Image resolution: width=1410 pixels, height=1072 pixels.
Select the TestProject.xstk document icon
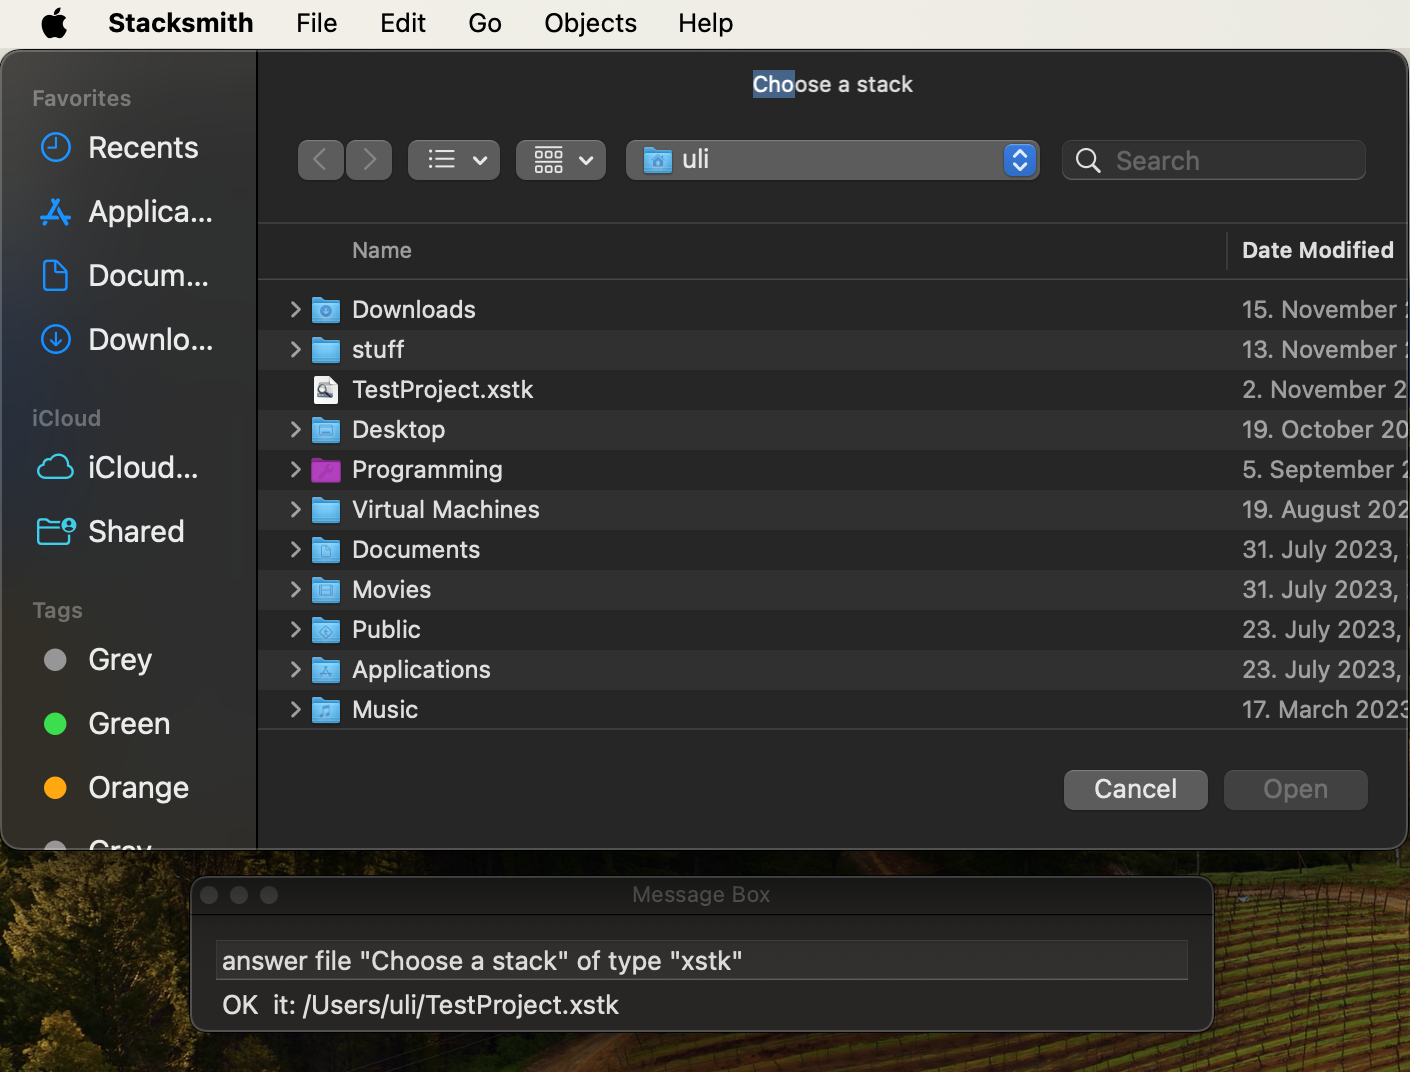click(x=326, y=389)
